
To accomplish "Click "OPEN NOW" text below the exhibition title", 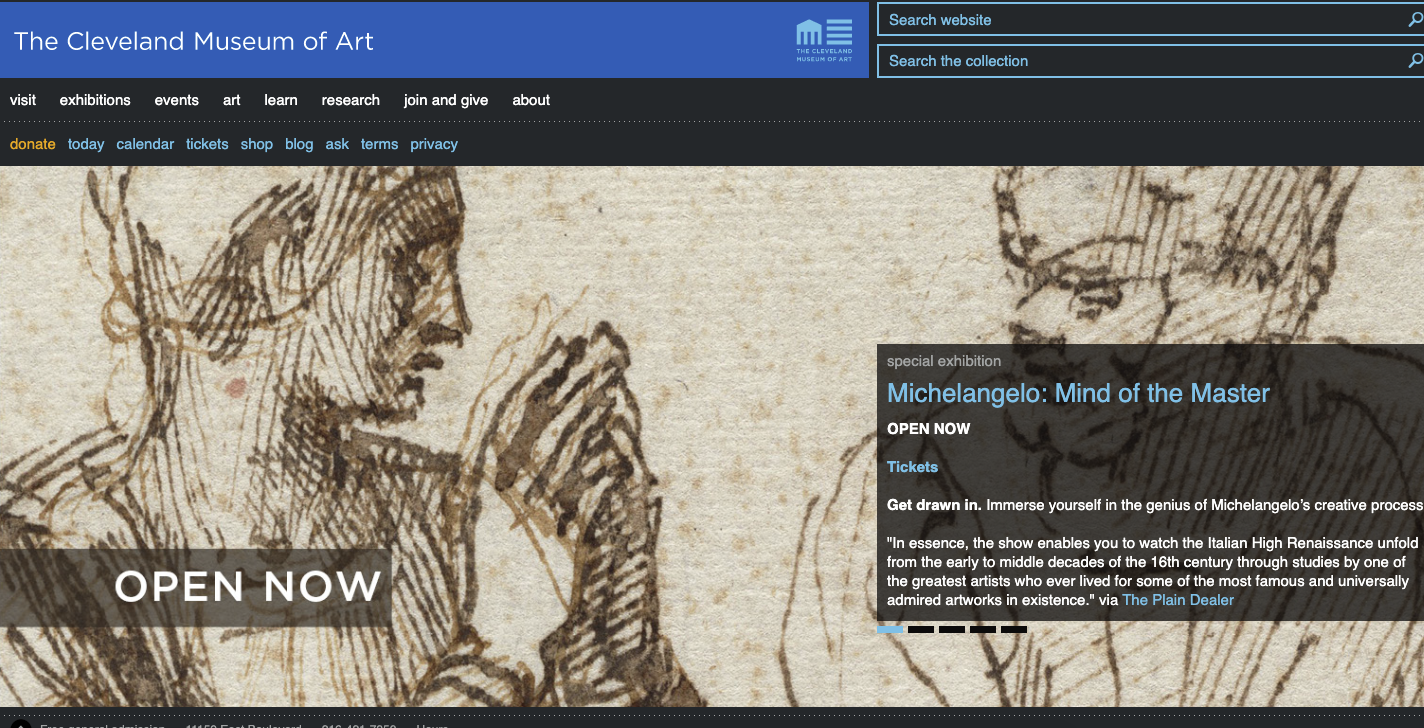I will (929, 429).
